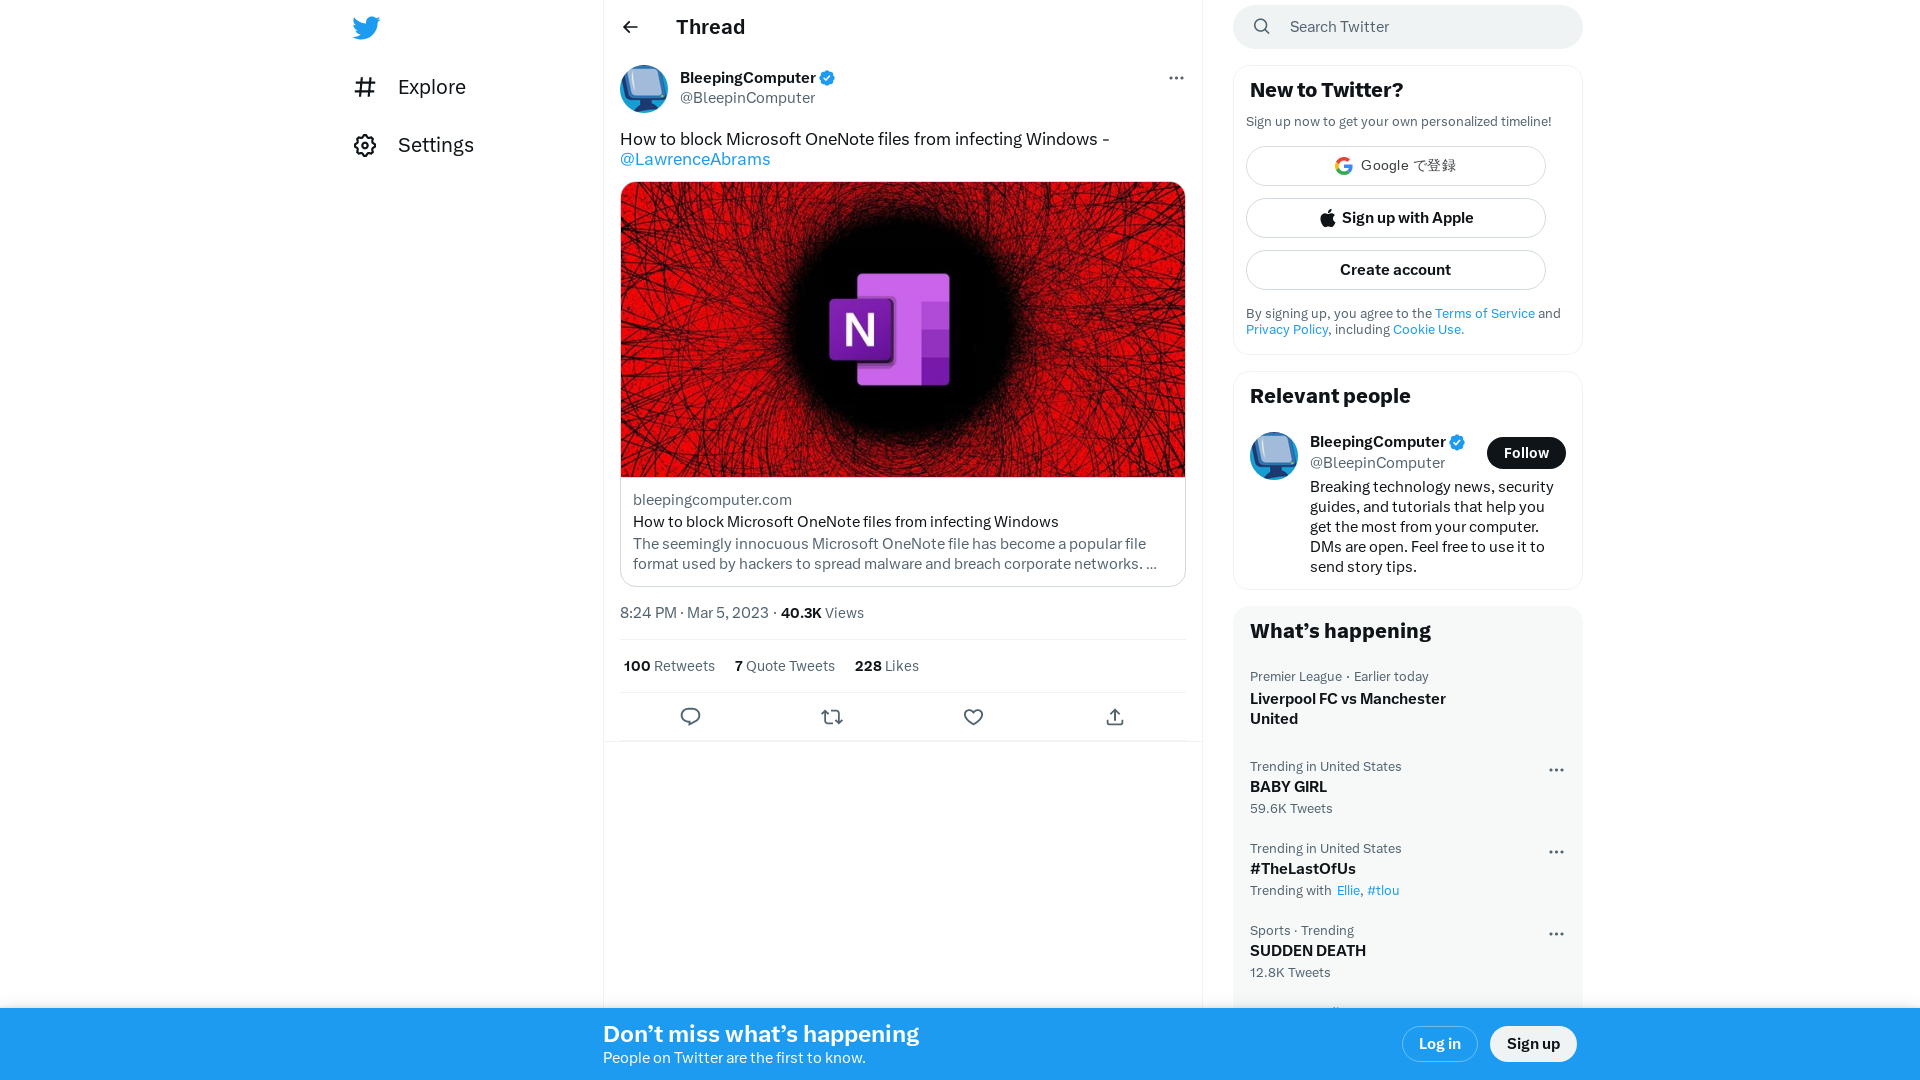The image size is (1920, 1080).
Task: Click the search magnifier icon
Action: click(1262, 27)
